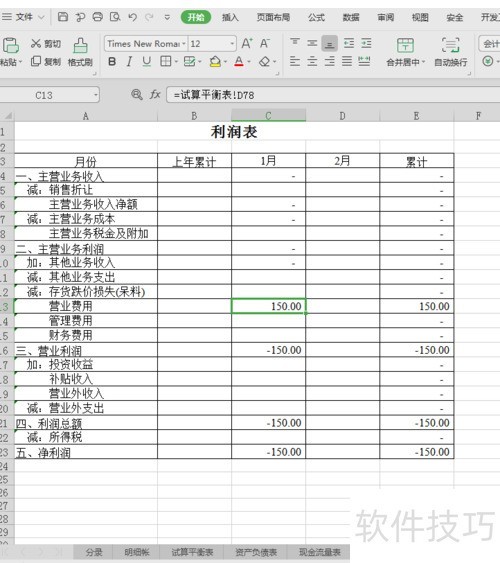Screen dimensions: 500x563
Task: Open the 安全 ribbon tab
Action: 454,17
